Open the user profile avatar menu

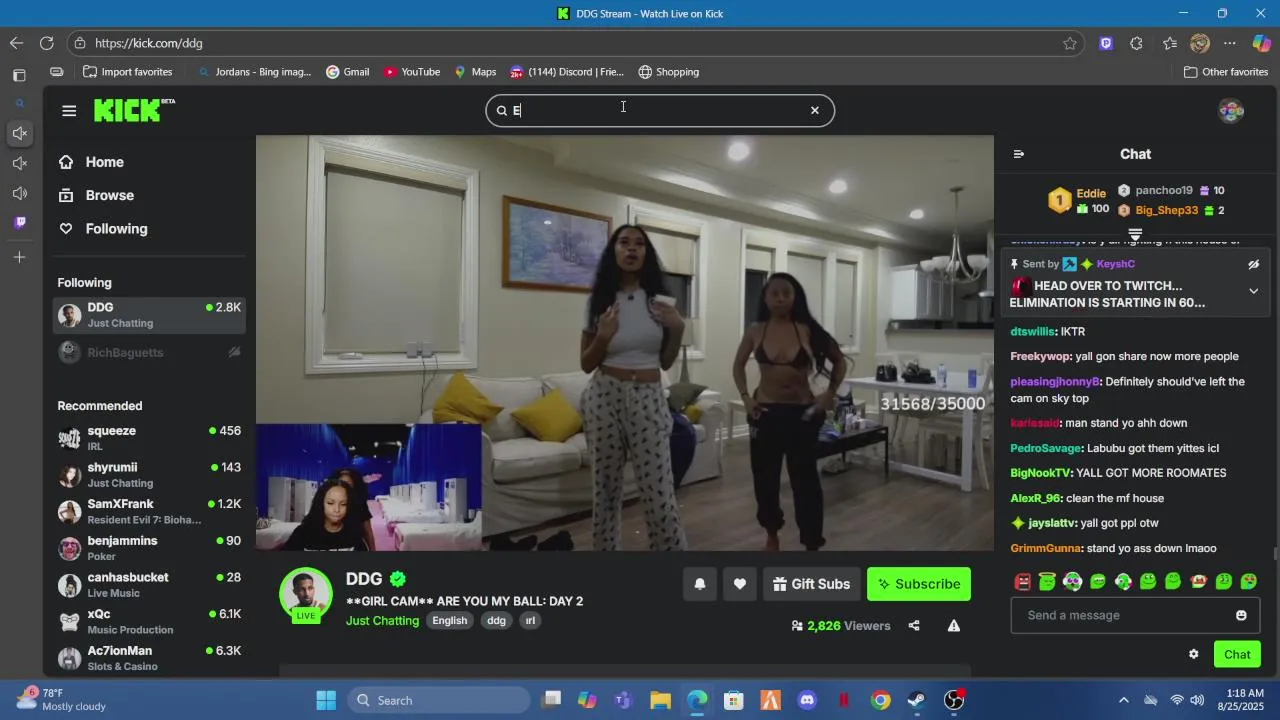click(1231, 111)
